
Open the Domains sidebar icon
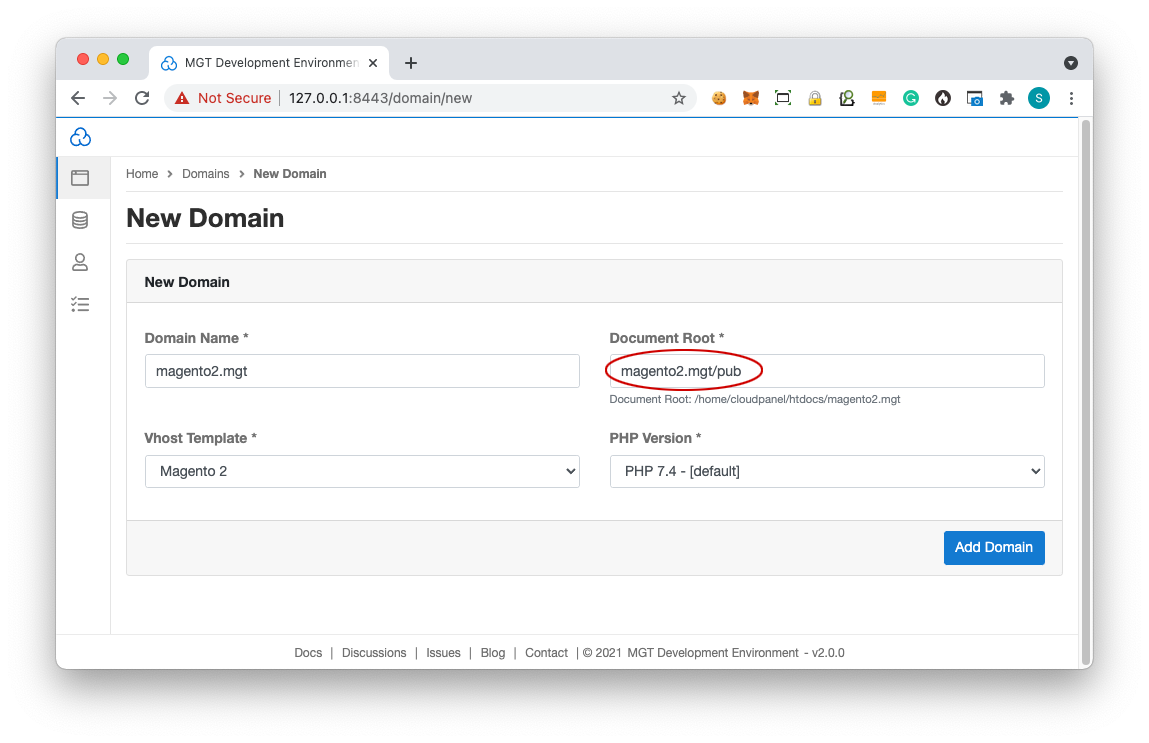click(x=80, y=178)
